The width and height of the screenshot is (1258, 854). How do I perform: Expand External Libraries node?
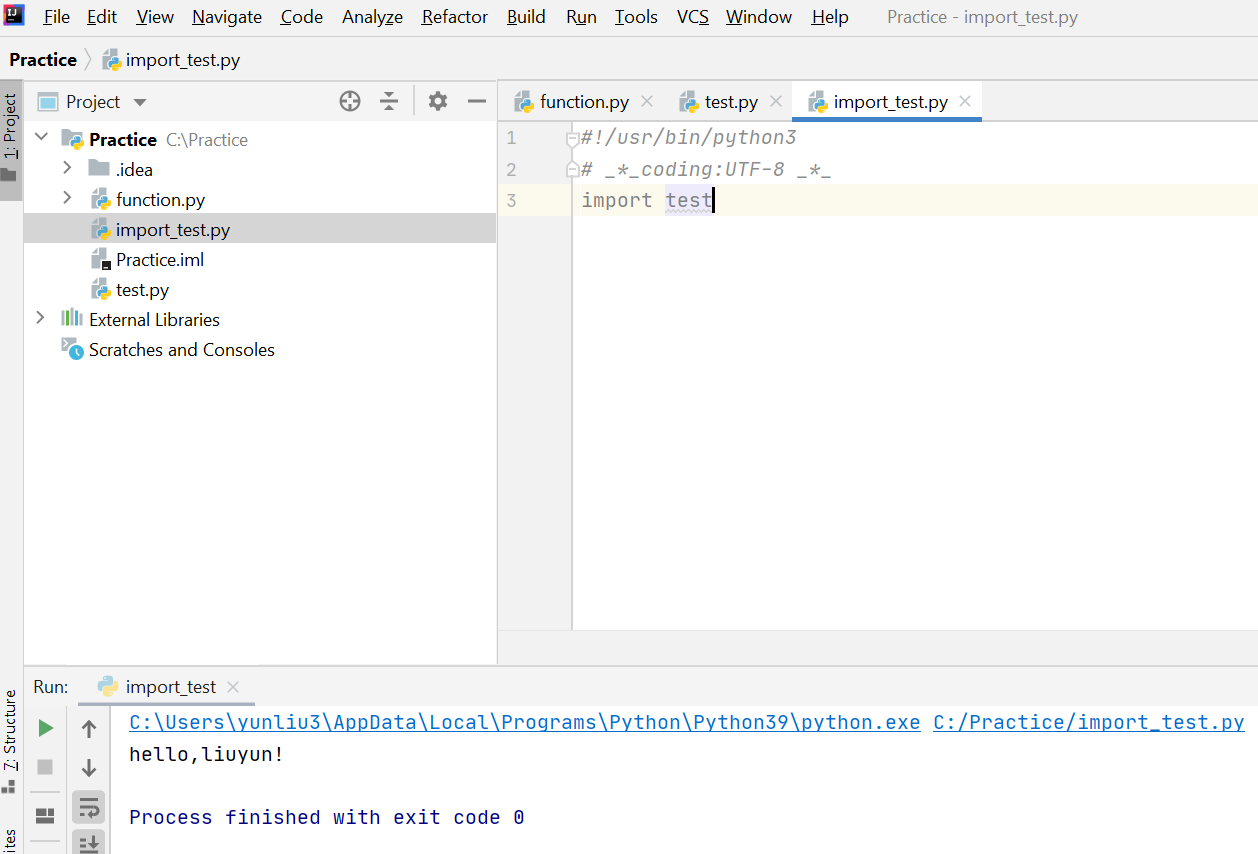tap(40, 318)
